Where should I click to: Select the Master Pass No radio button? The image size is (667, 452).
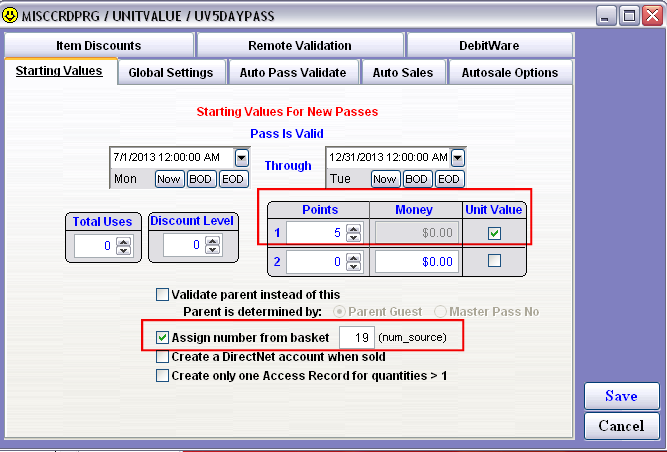440,312
